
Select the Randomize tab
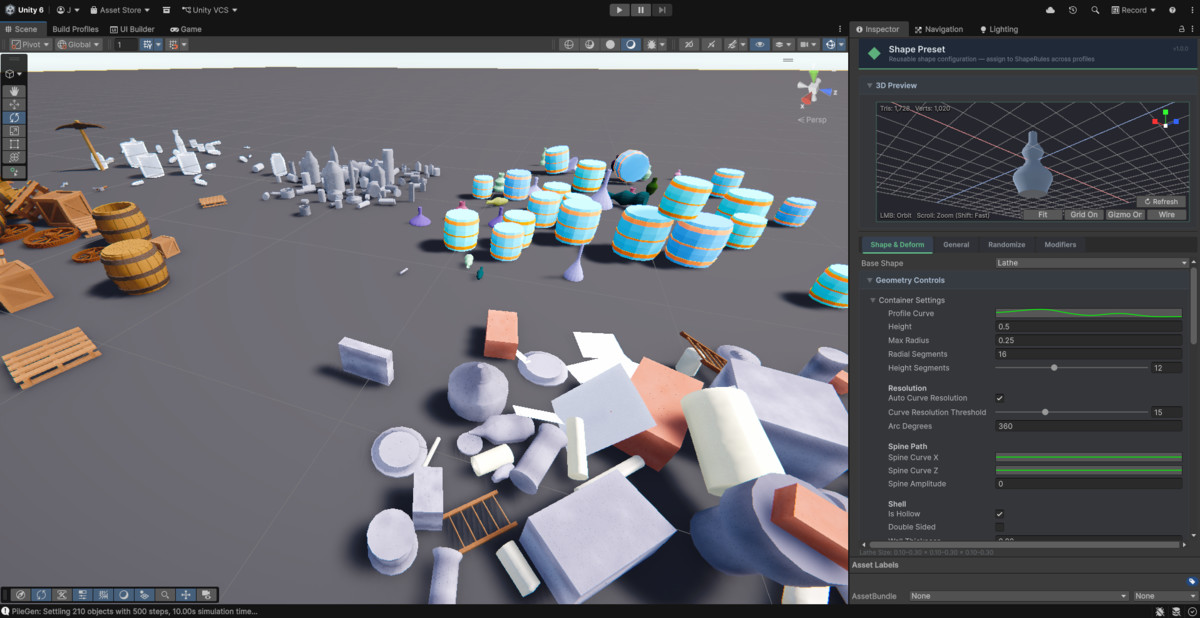[x=1006, y=244]
